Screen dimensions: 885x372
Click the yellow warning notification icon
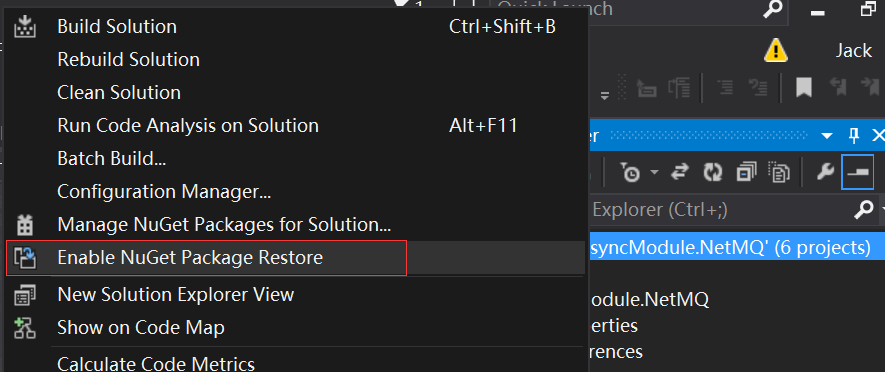click(776, 50)
